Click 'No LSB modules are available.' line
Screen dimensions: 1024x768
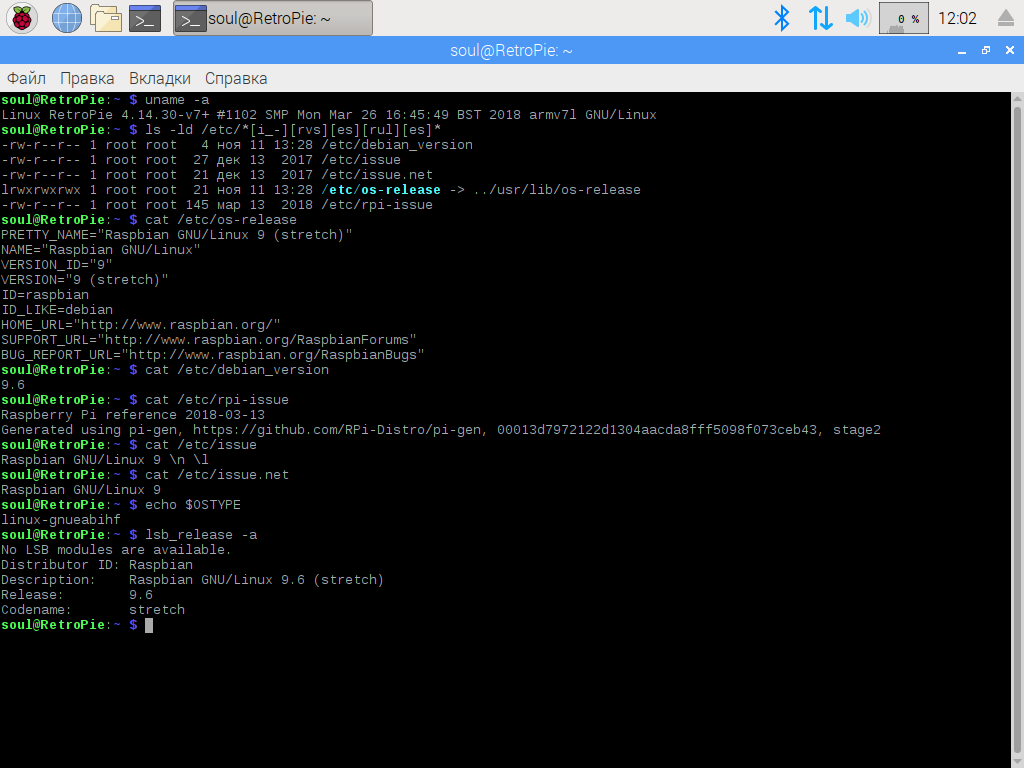point(117,551)
